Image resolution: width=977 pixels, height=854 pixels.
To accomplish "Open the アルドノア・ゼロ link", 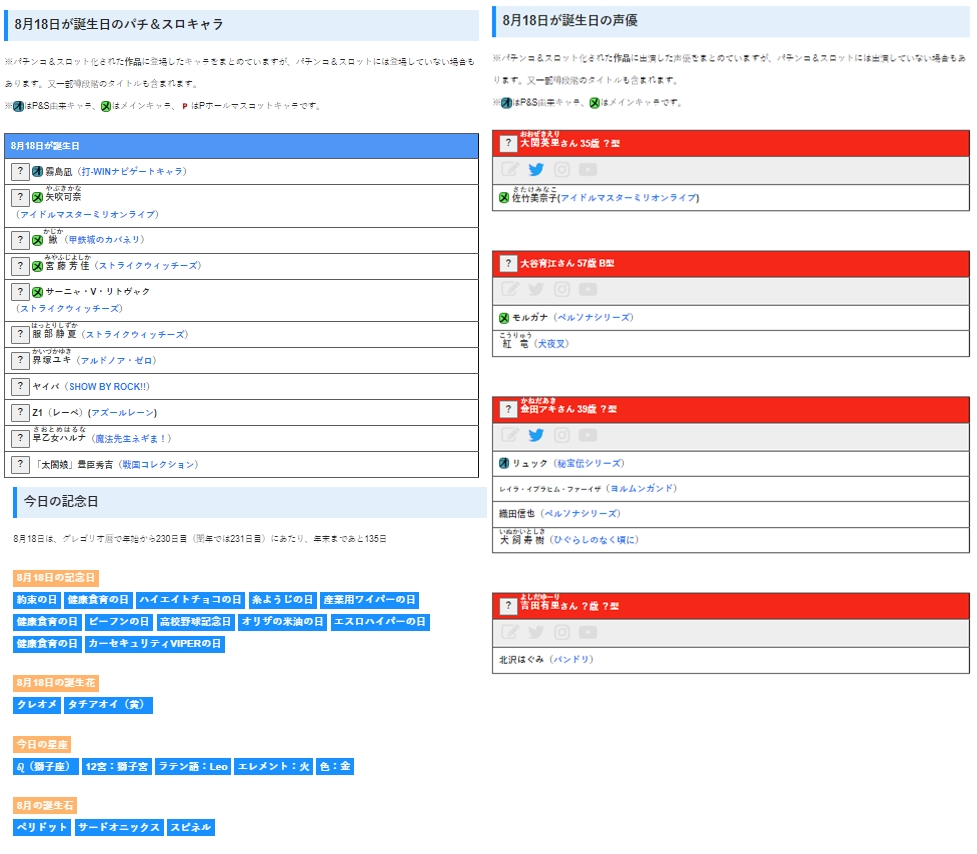I will [x=117, y=361].
